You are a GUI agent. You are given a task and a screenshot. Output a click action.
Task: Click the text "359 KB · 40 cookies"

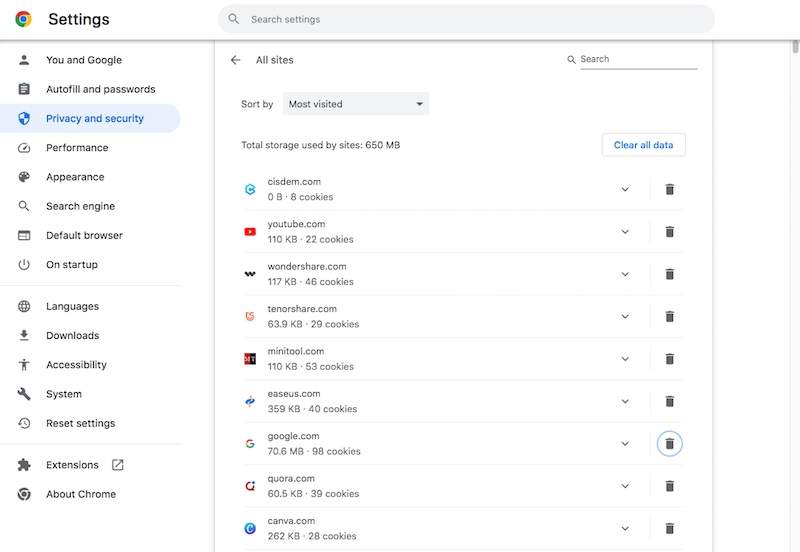click(x=312, y=409)
